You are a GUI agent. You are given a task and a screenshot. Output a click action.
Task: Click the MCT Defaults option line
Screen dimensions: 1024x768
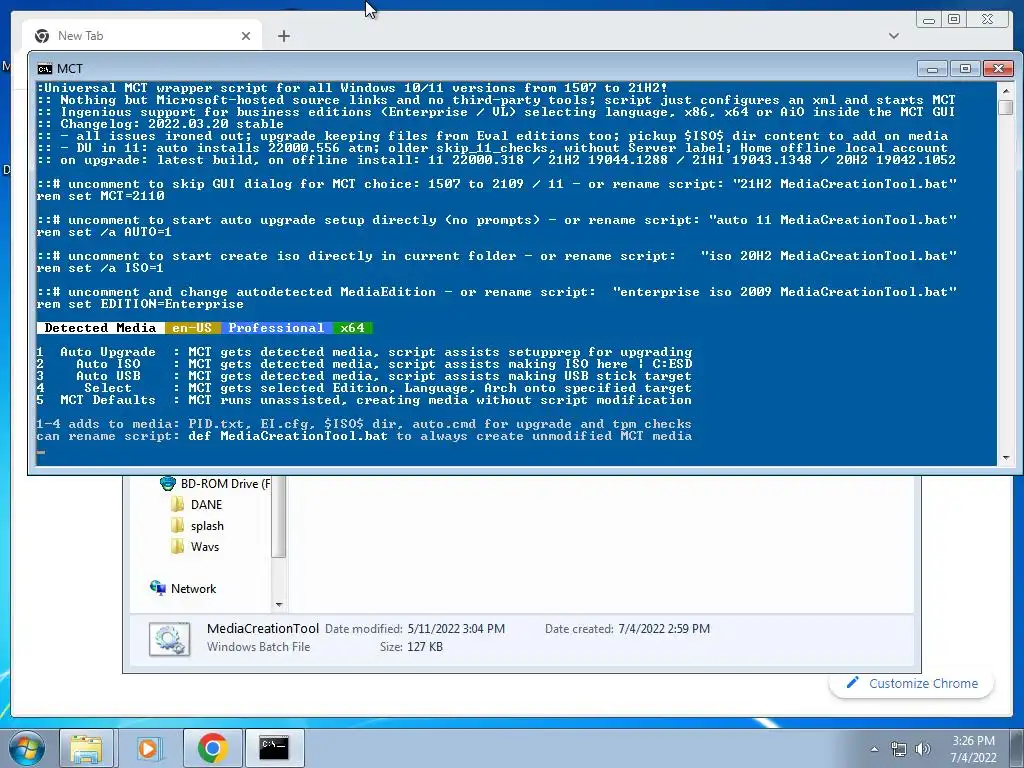[x=364, y=400]
